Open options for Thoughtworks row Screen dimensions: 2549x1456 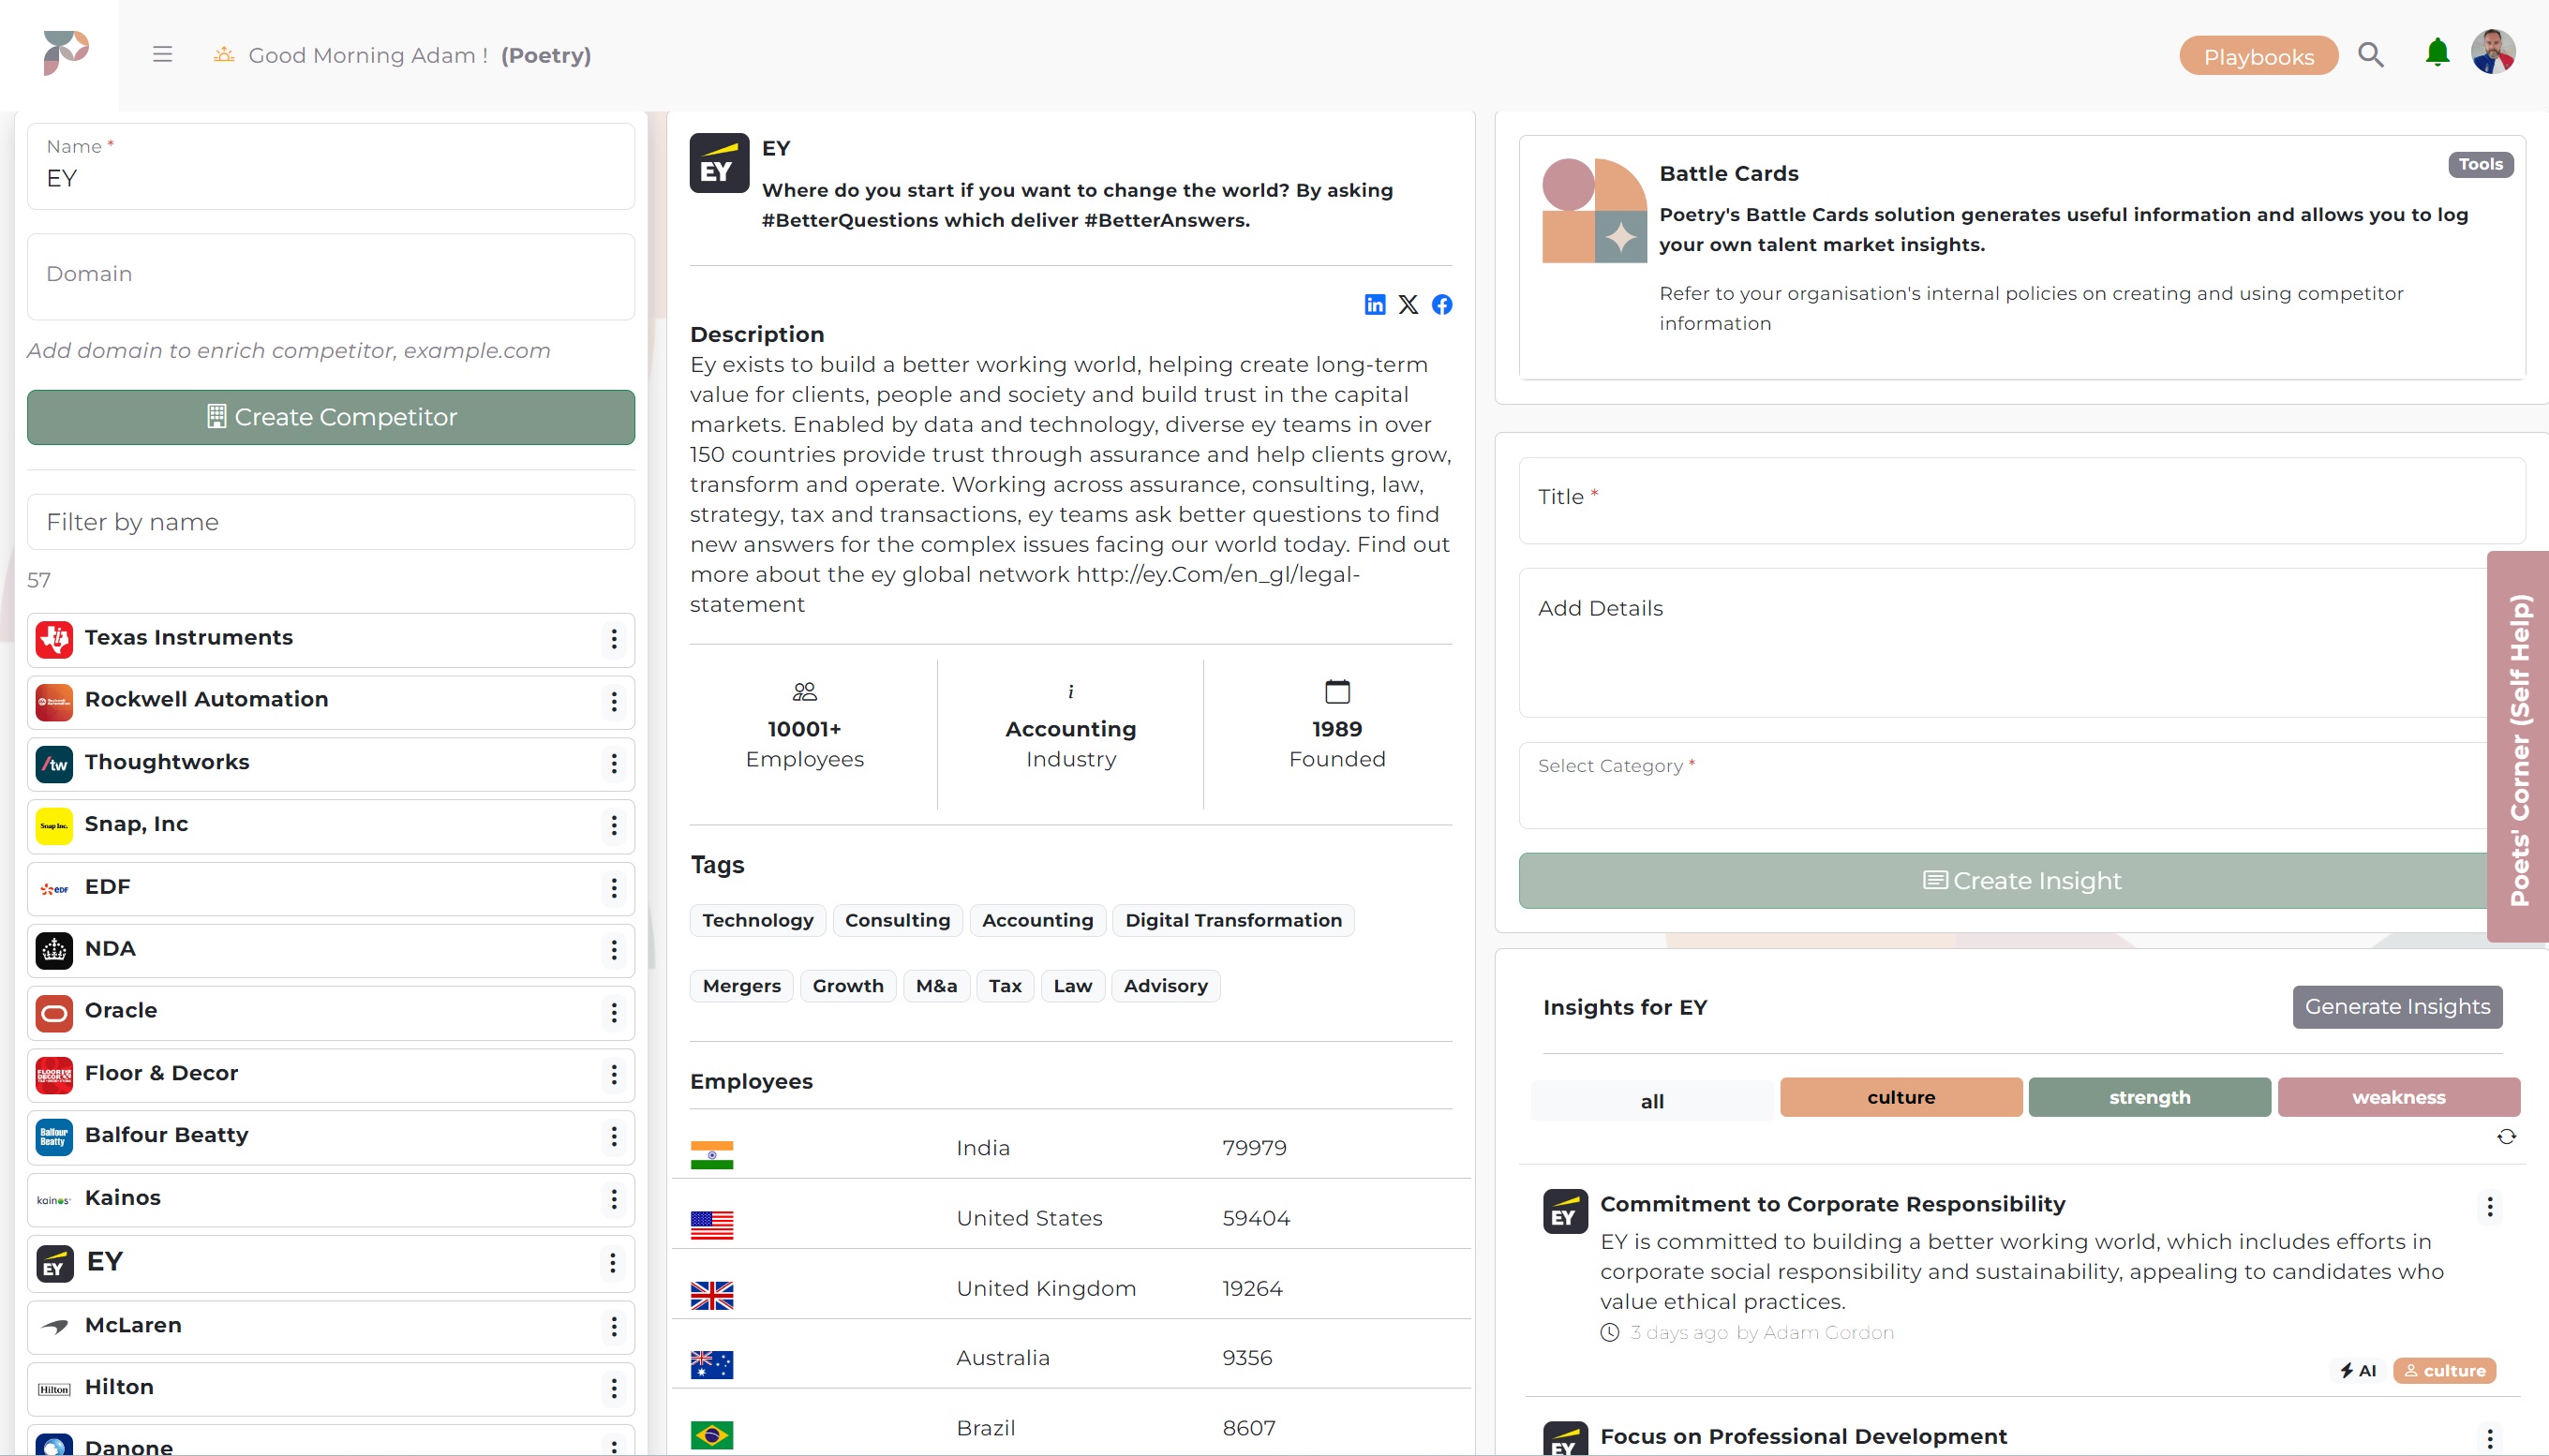pyautogui.click(x=613, y=764)
